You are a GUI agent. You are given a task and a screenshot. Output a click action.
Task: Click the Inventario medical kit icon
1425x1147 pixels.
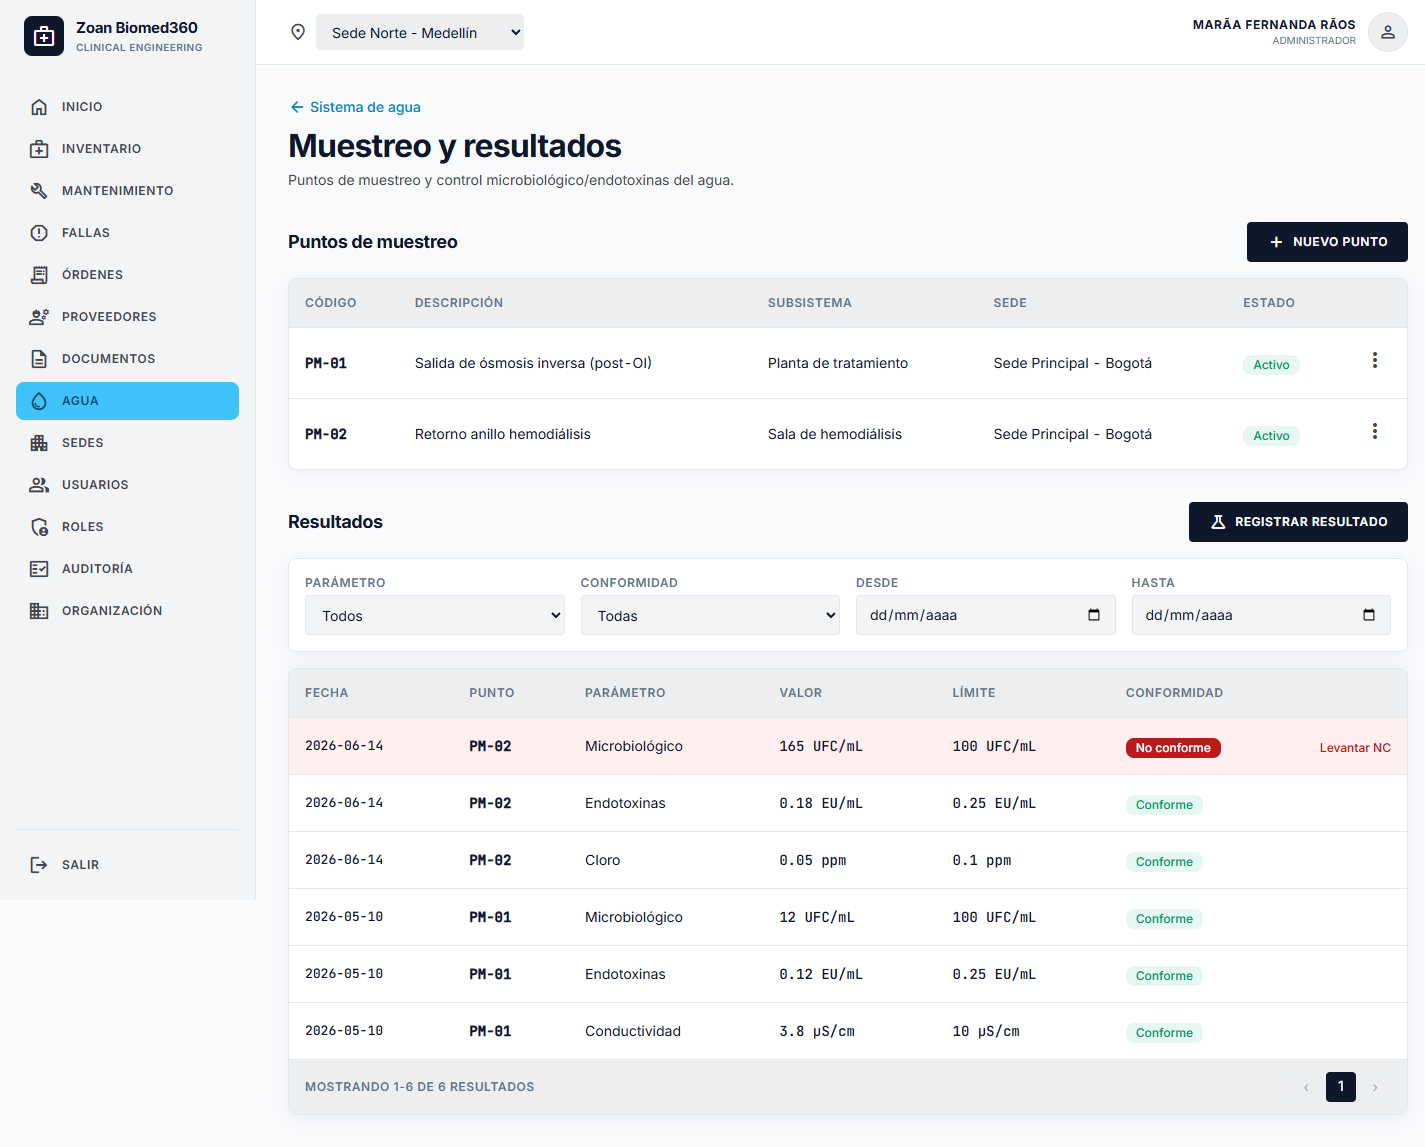point(39,149)
